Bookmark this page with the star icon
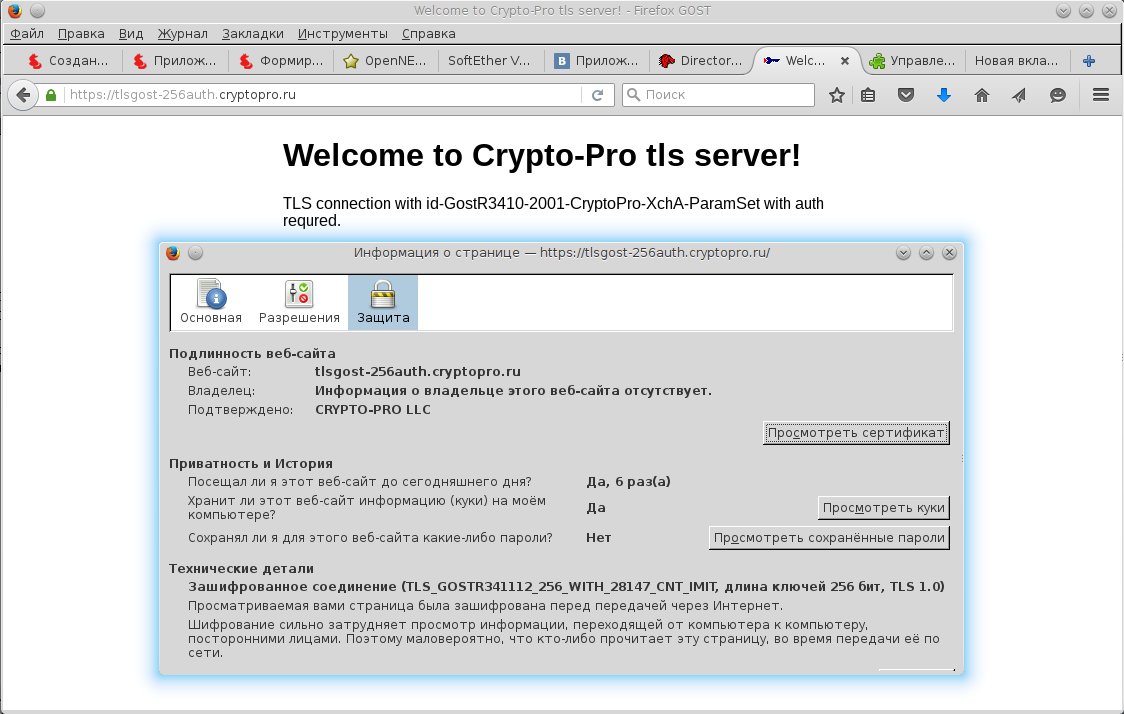 coord(837,95)
